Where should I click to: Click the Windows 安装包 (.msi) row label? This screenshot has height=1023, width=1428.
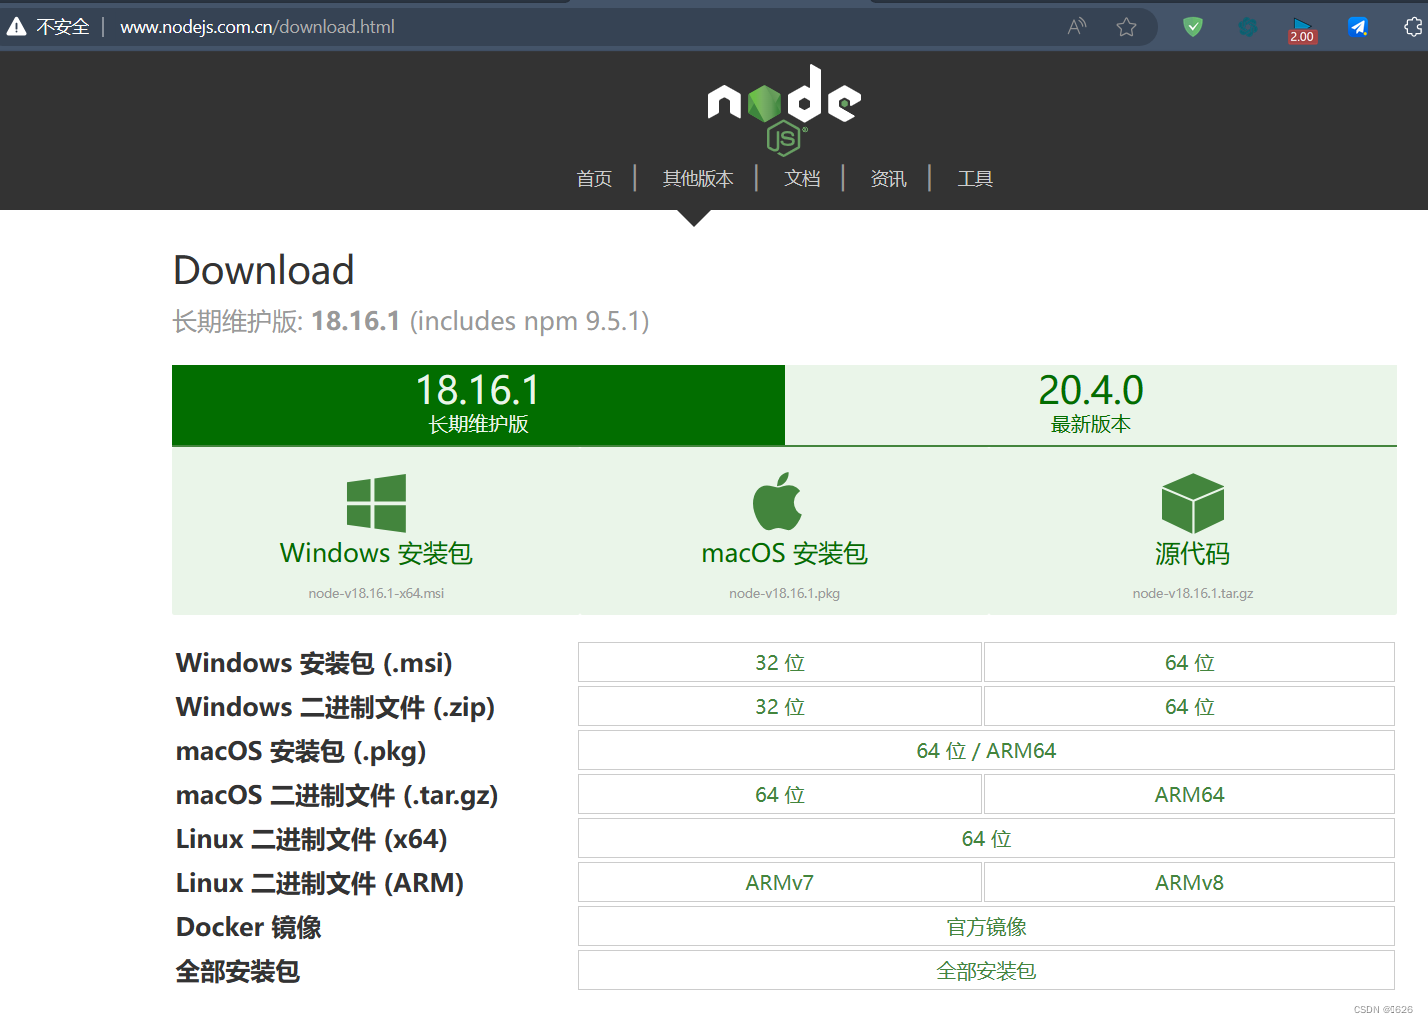(x=314, y=663)
